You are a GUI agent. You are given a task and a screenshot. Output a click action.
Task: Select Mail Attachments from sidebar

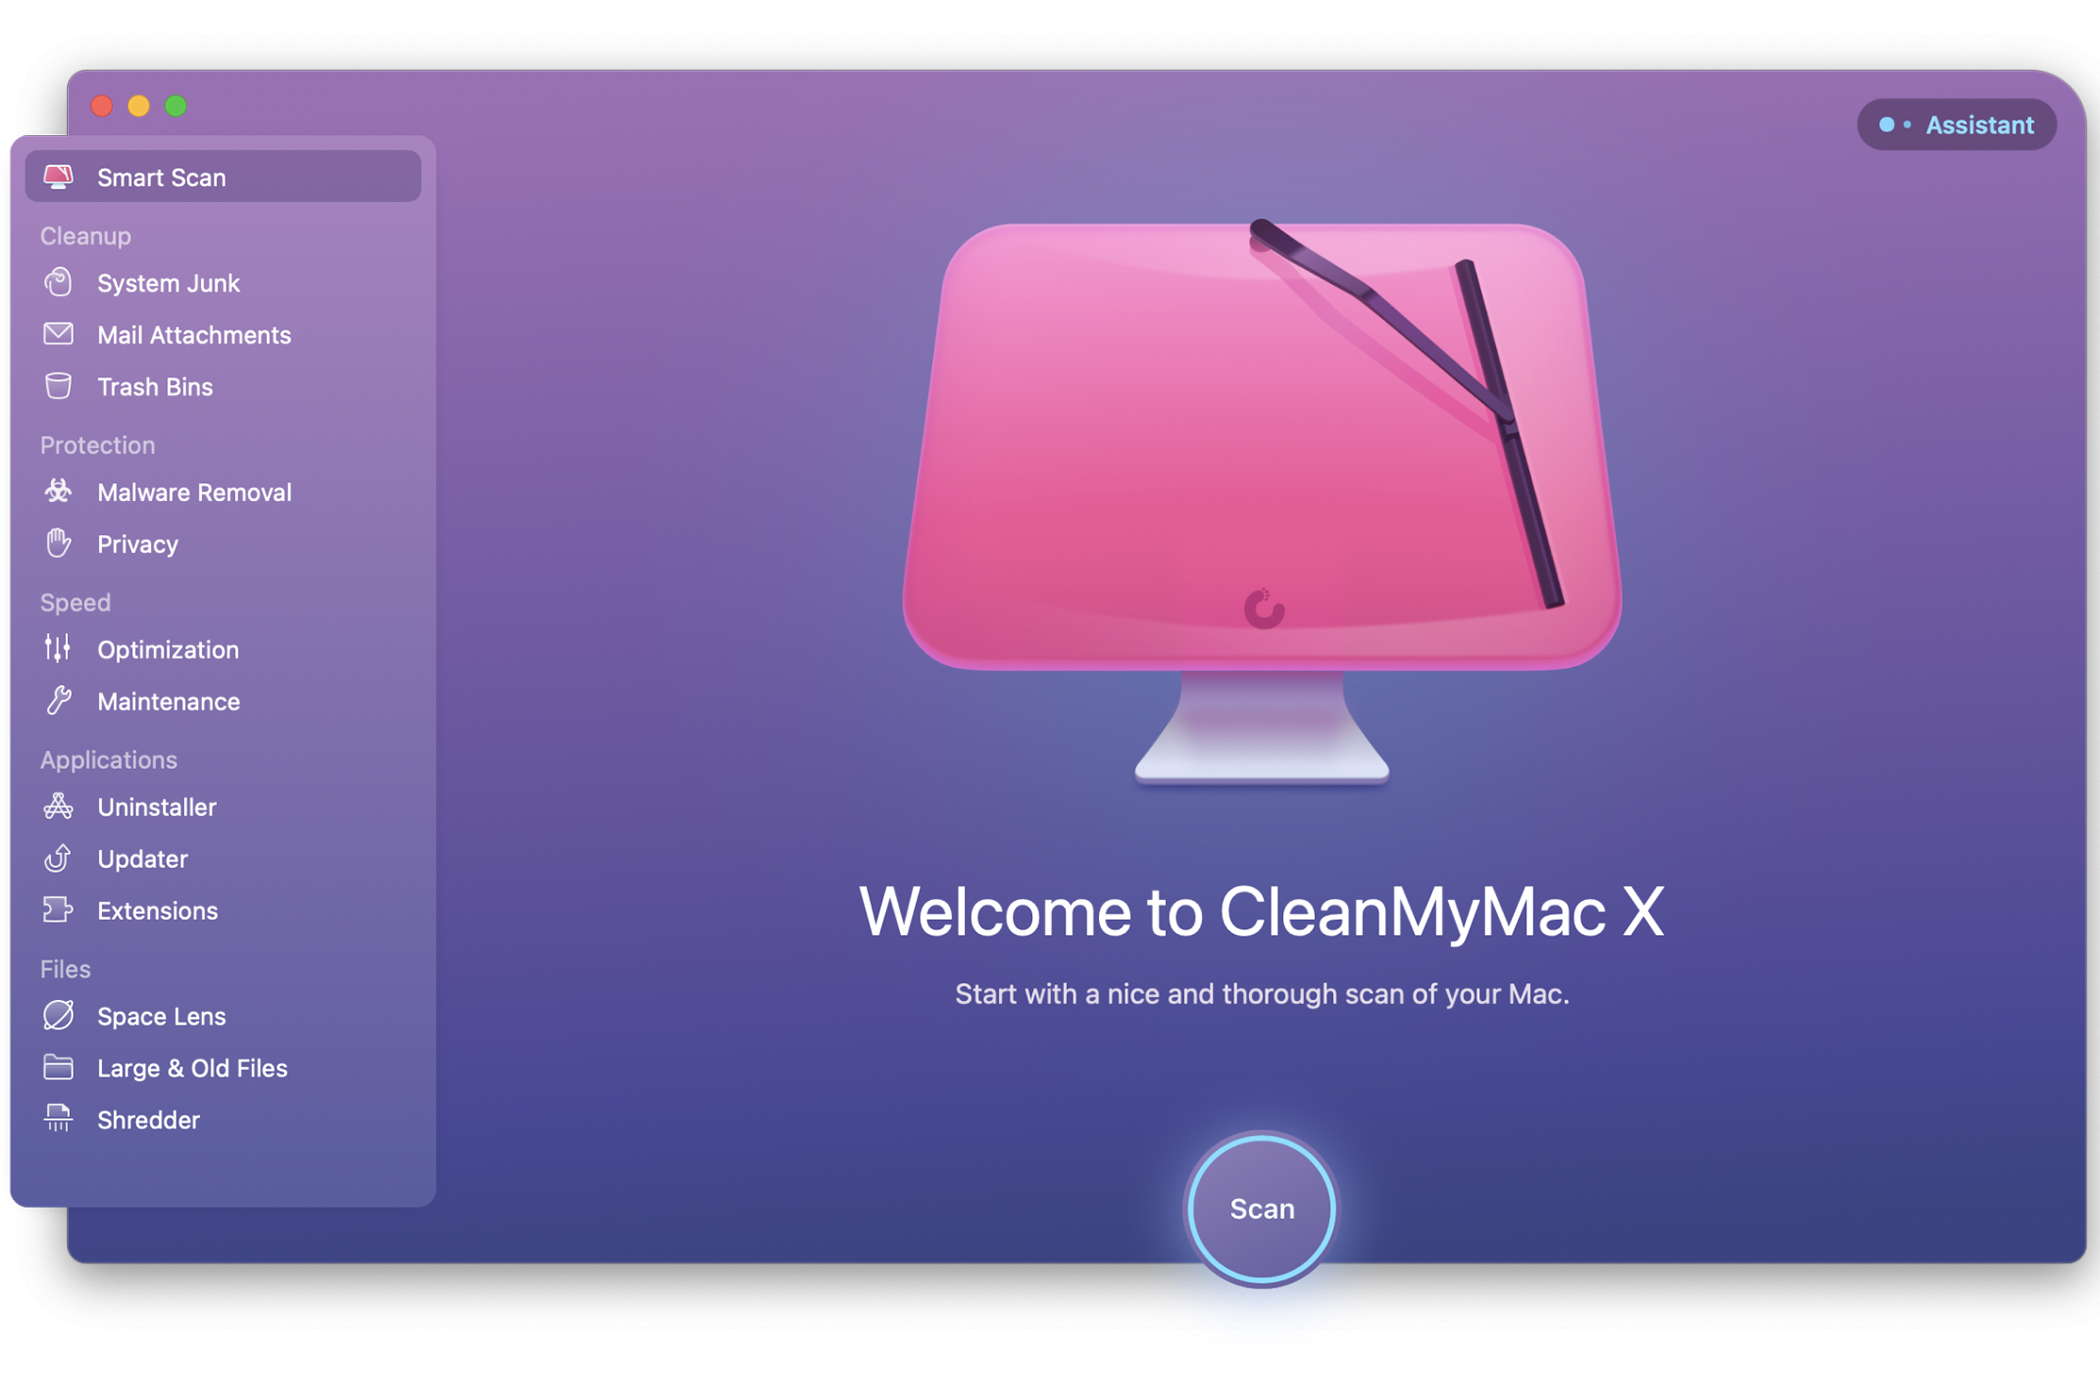pyautogui.click(x=194, y=333)
